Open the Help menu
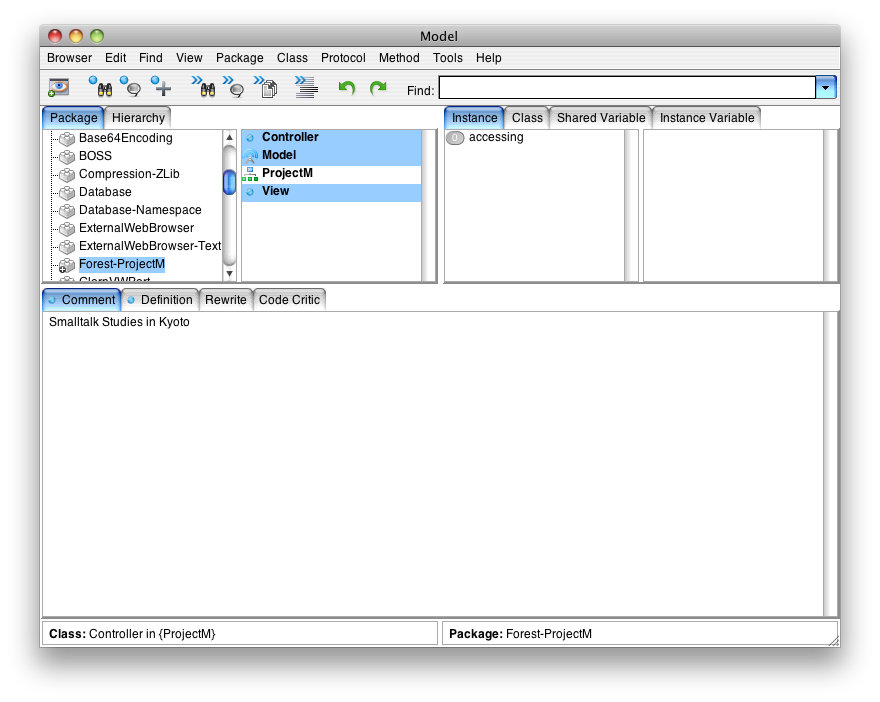 [489, 58]
